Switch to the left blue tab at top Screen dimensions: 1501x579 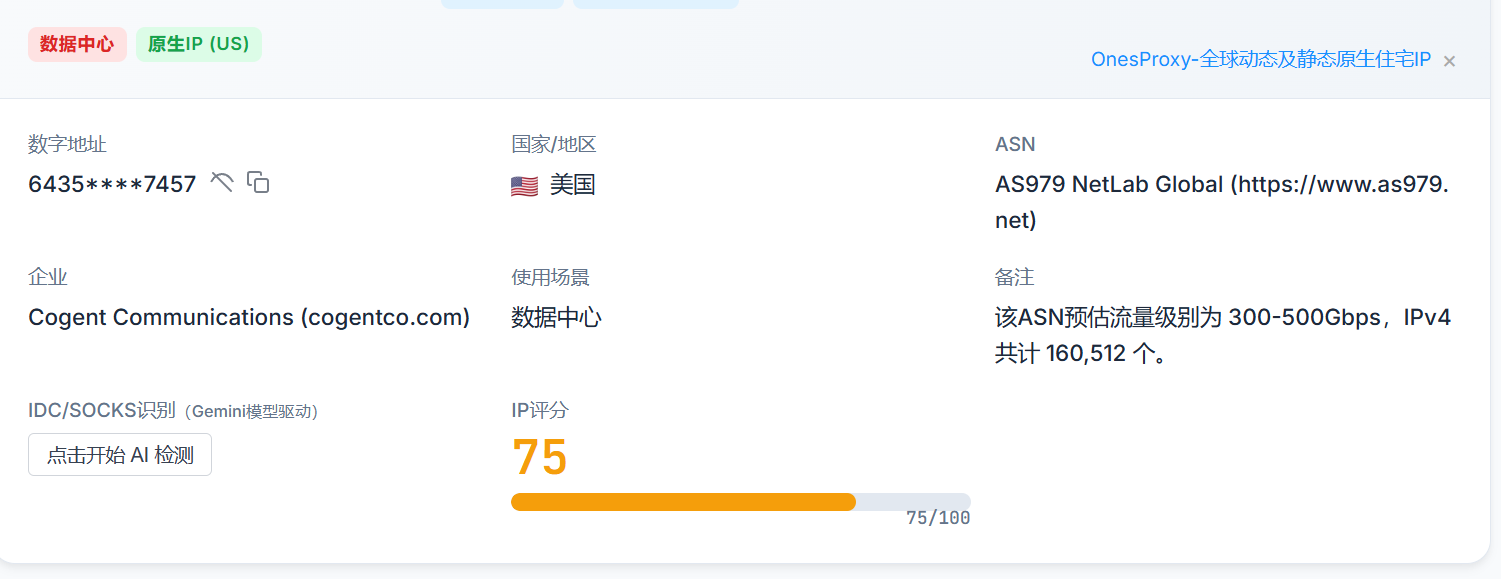(502, 3)
